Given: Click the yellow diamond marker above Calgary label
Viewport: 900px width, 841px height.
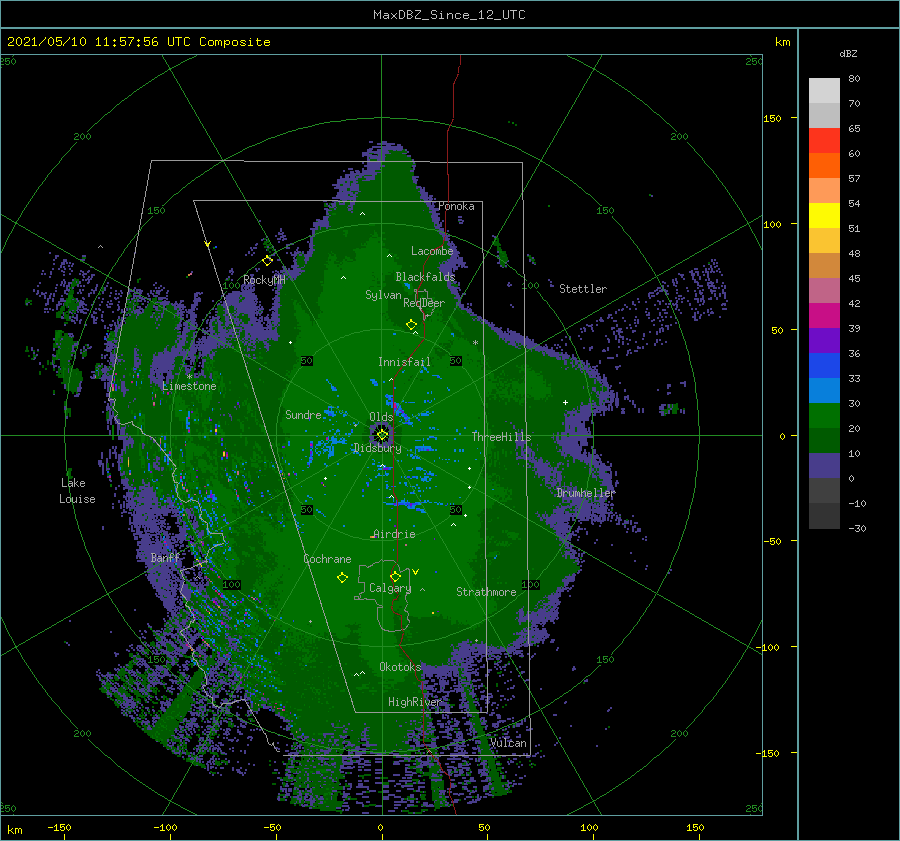Looking at the screenshot, I should click(x=395, y=576).
